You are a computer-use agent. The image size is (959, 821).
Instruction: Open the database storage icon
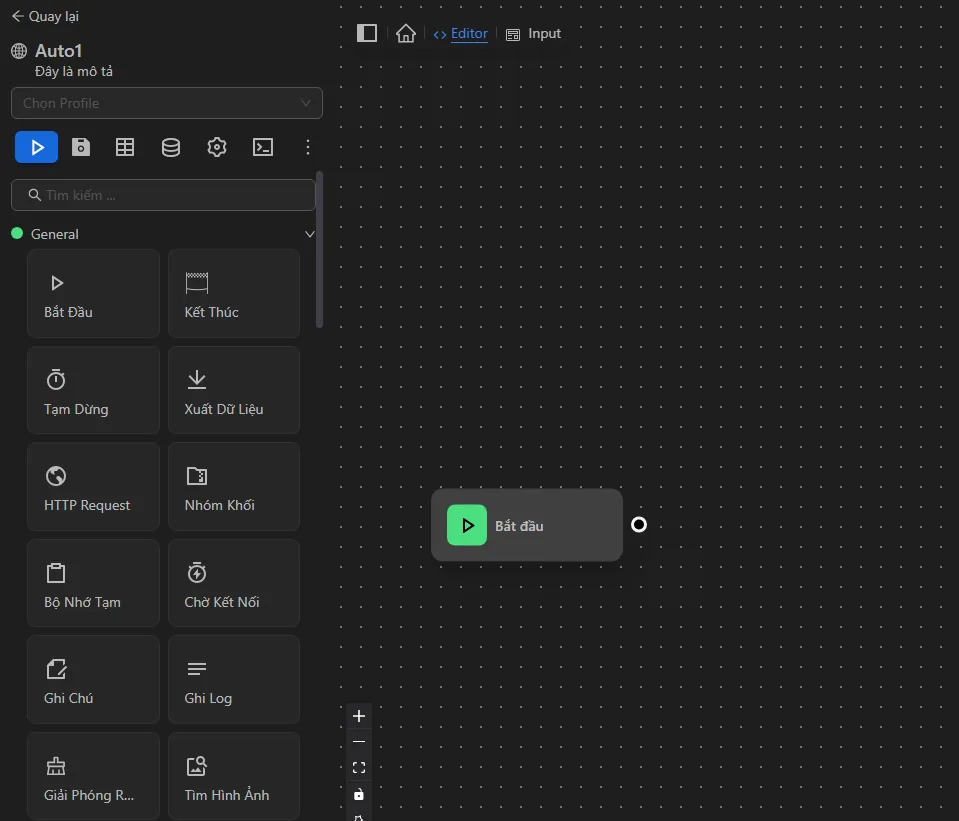click(x=171, y=147)
